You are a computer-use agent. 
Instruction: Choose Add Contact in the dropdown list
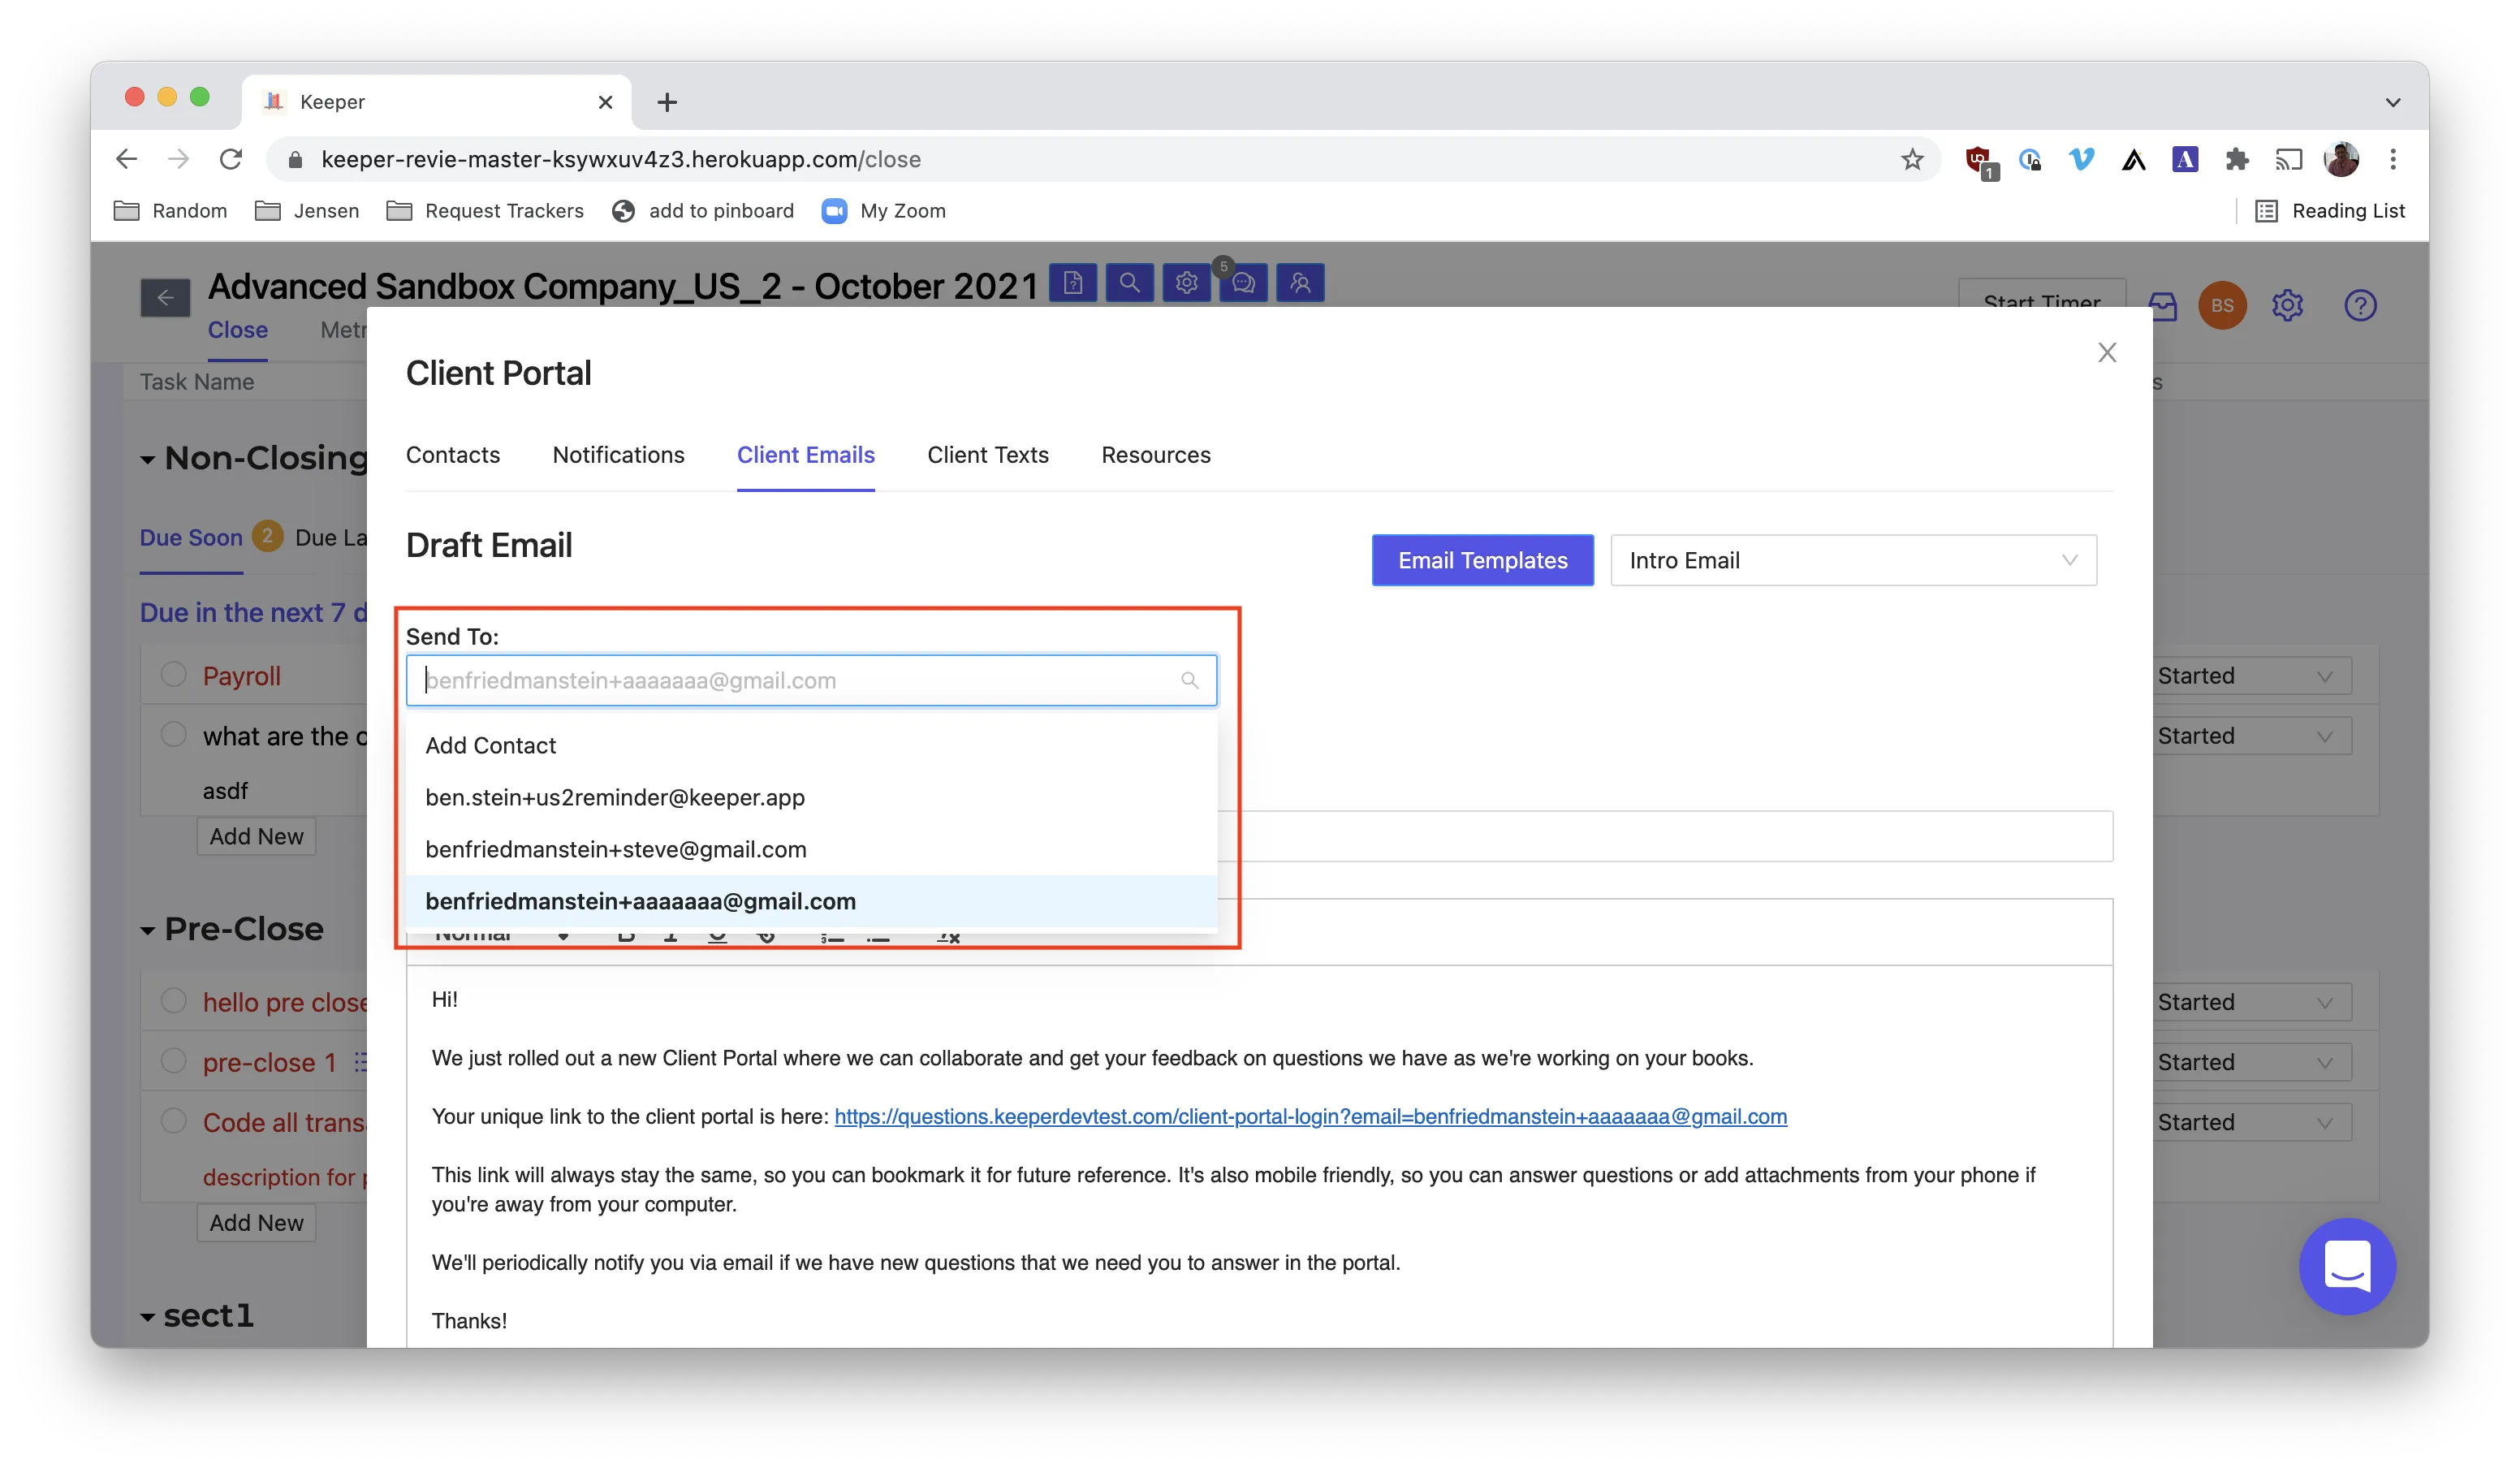(x=811, y=745)
